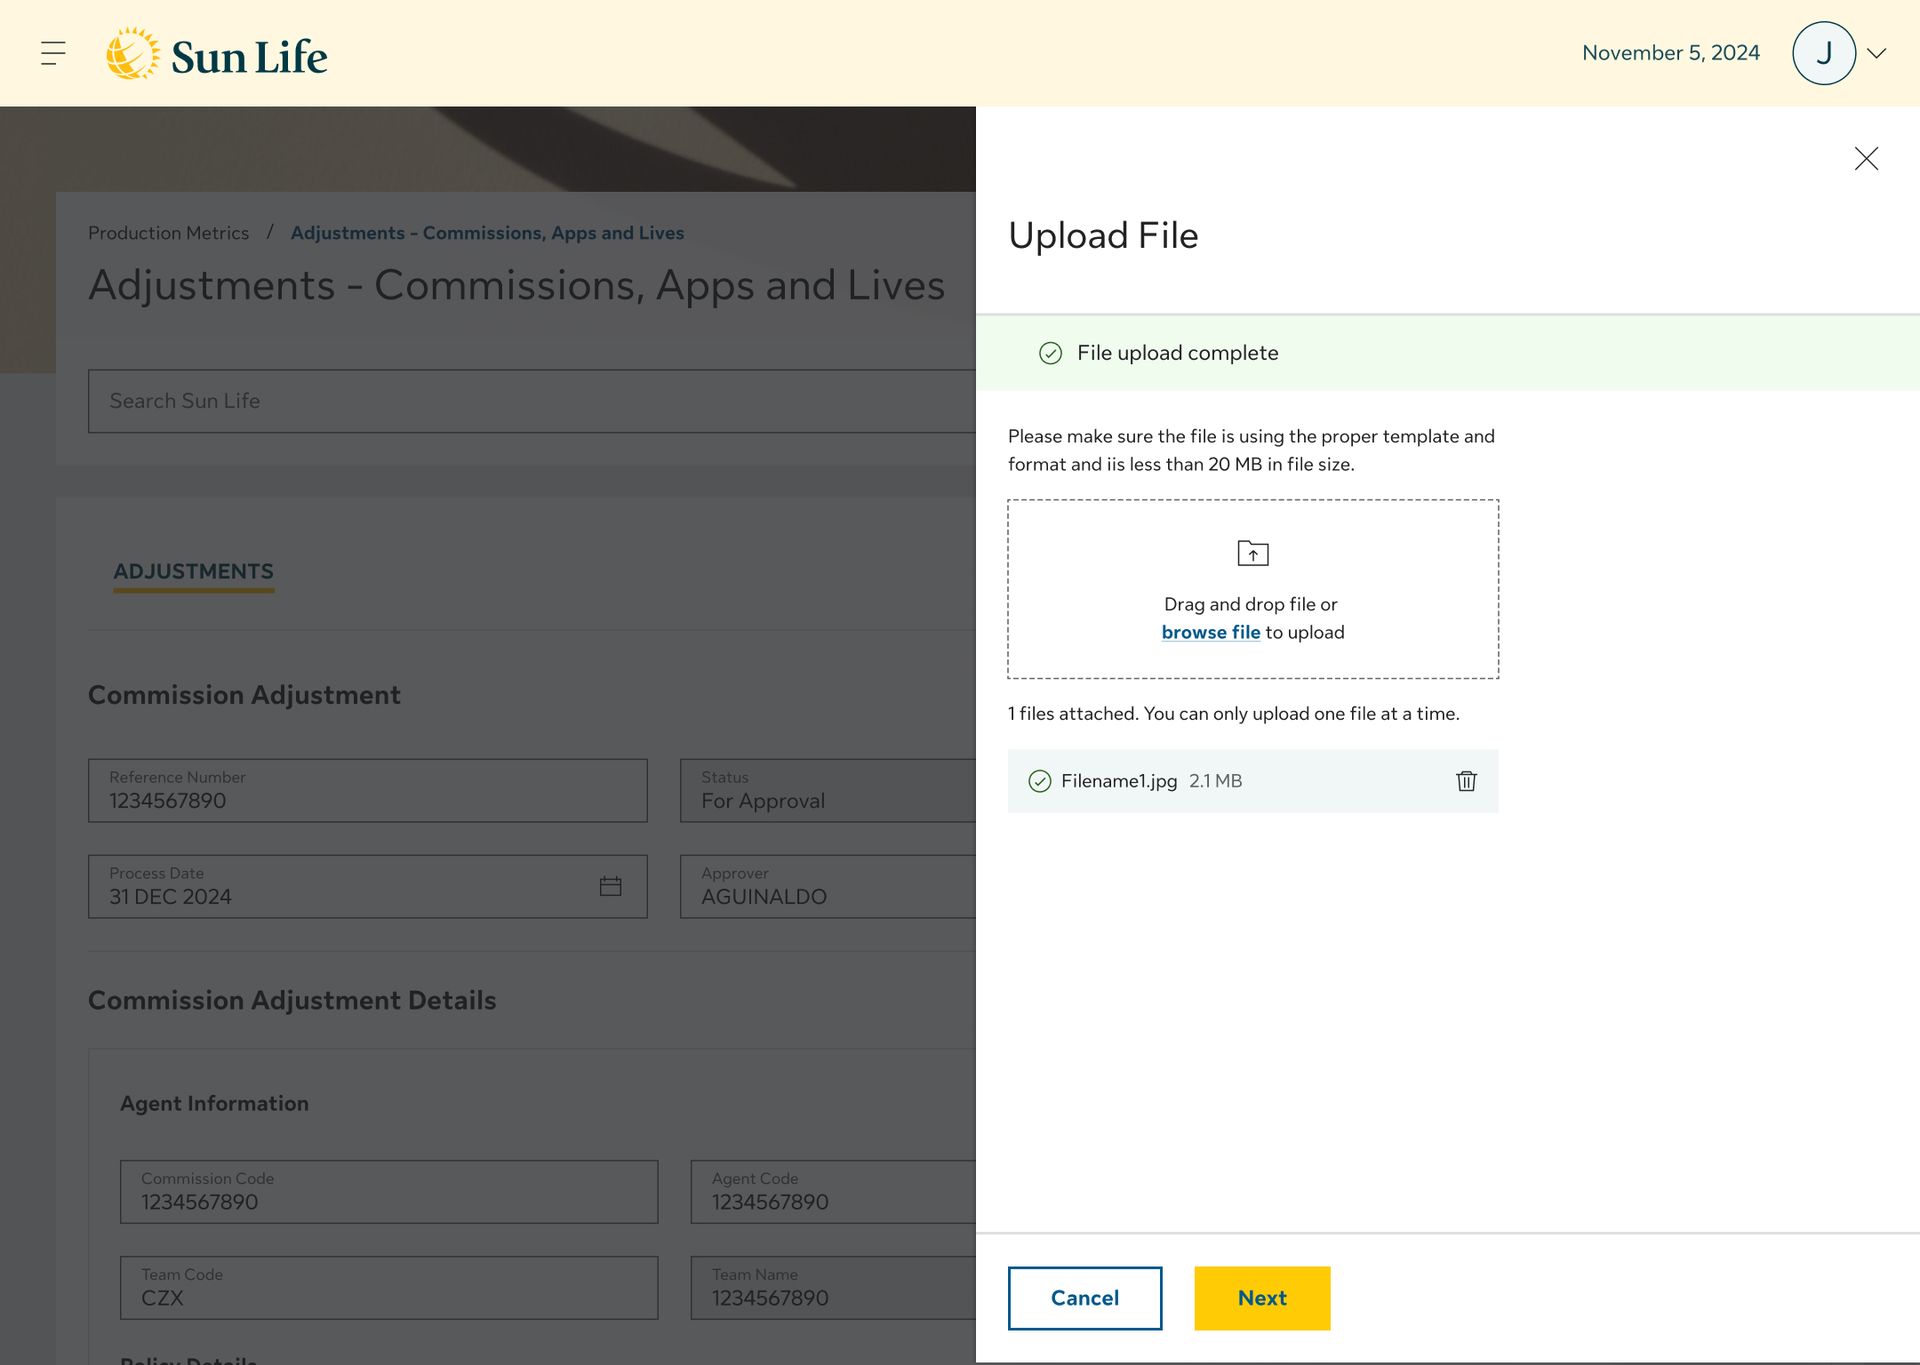Click the Filename1.jpg file name
1920x1365 pixels.
[1119, 781]
